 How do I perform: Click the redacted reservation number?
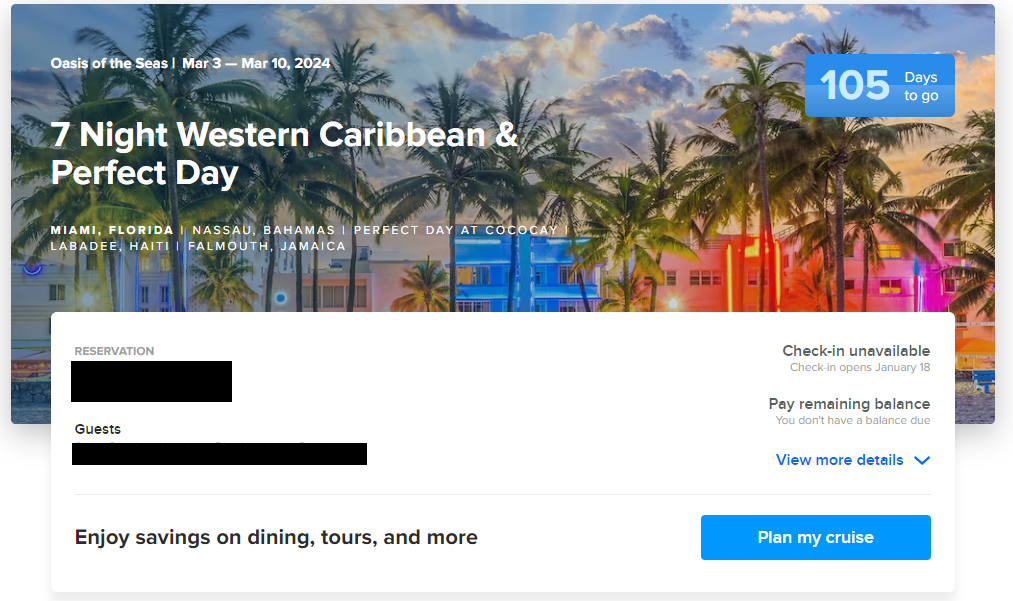click(151, 381)
